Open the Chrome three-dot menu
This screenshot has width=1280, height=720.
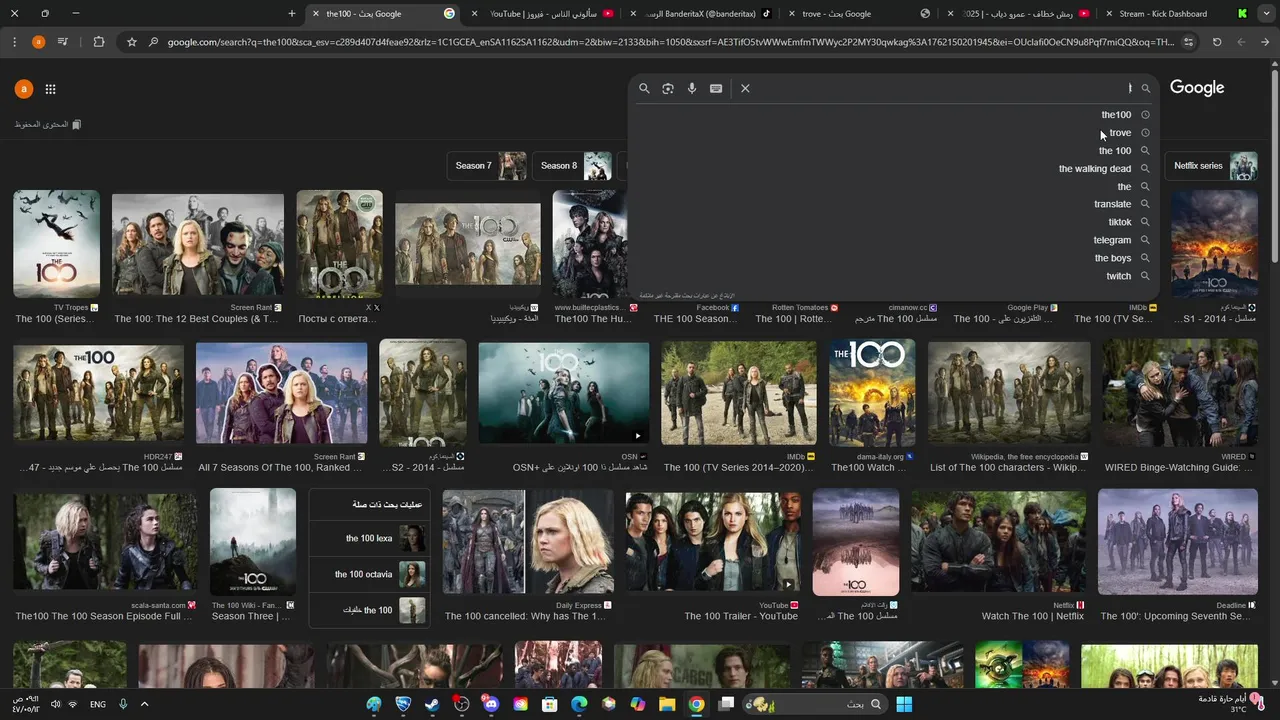point(14,42)
